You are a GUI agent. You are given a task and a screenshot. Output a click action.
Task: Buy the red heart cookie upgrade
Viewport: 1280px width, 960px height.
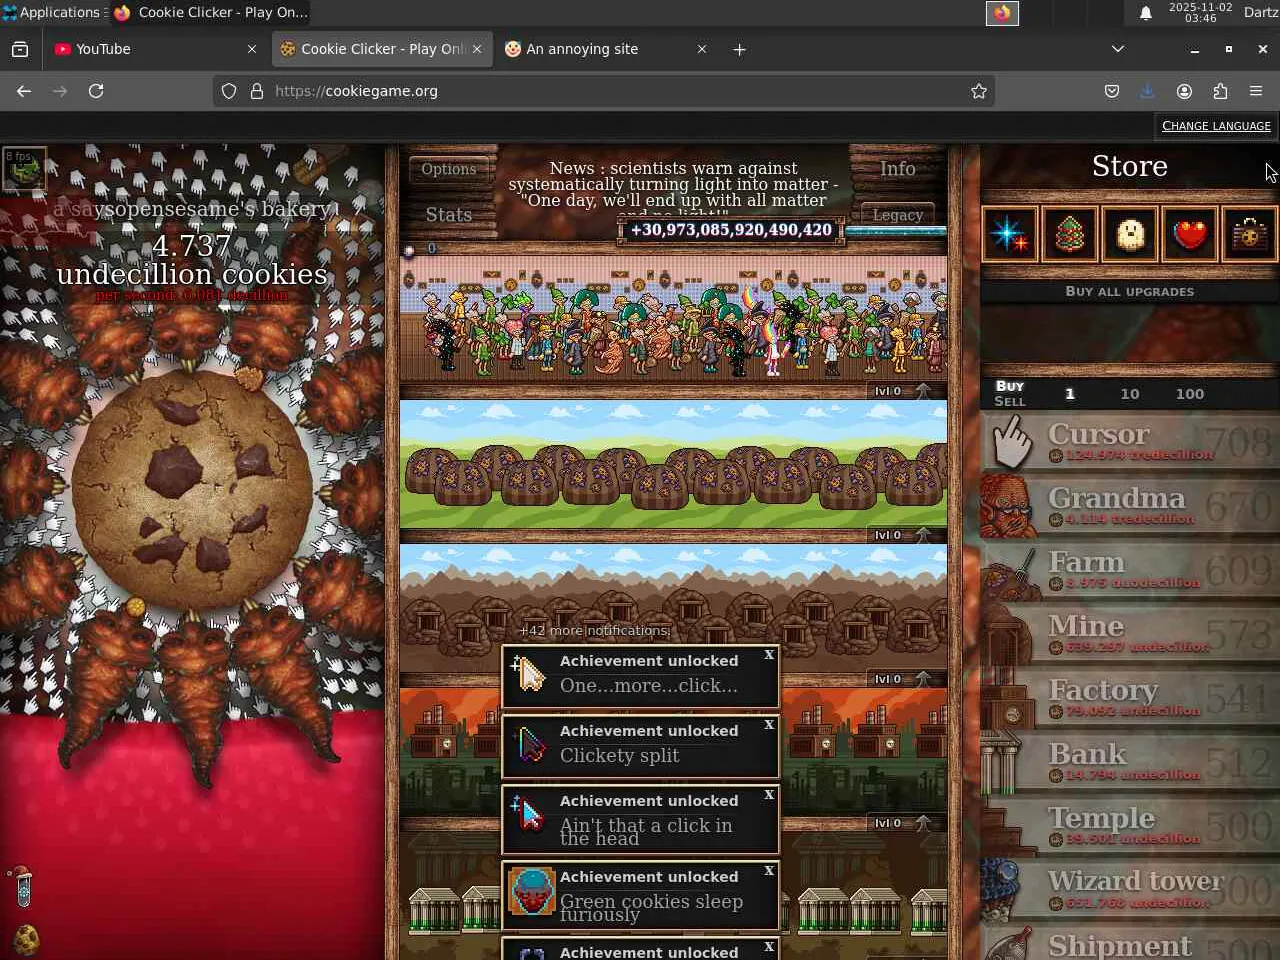[1190, 234]
